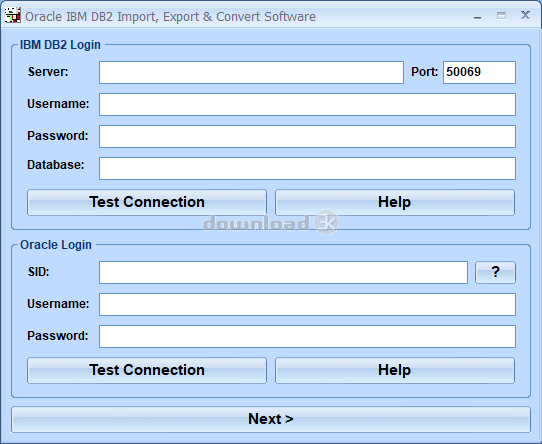Close the Oracle IBM DB2 window
The height and width of the screenshot is (444, 542).
[x=525, y=15]
